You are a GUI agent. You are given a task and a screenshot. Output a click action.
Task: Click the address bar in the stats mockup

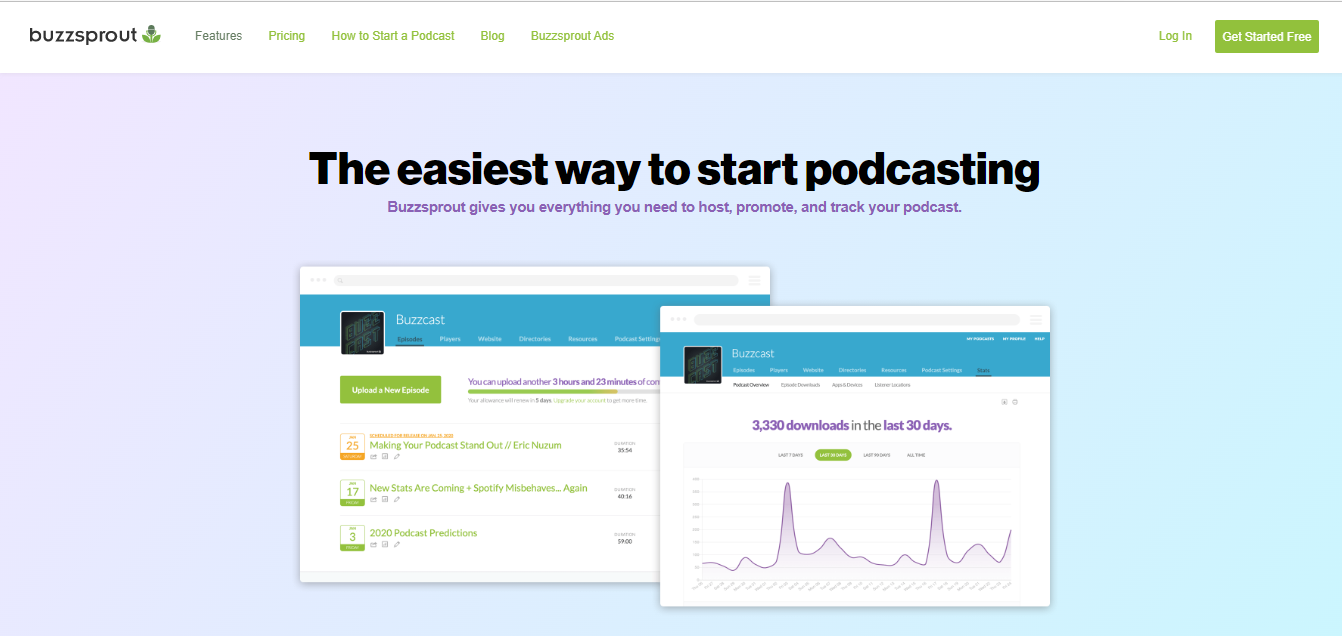point(857,319)
